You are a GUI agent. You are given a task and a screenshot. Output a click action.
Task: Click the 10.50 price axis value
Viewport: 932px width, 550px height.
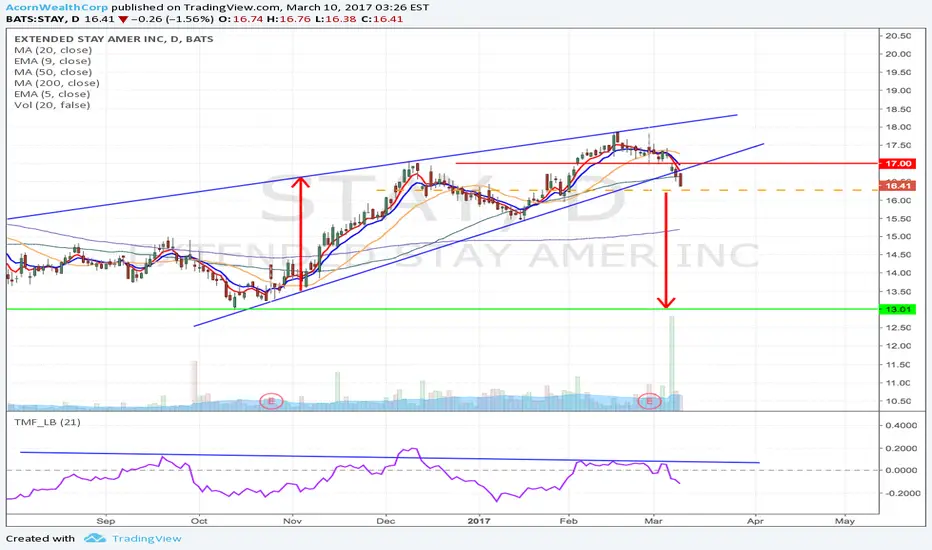tap(898, 401)
